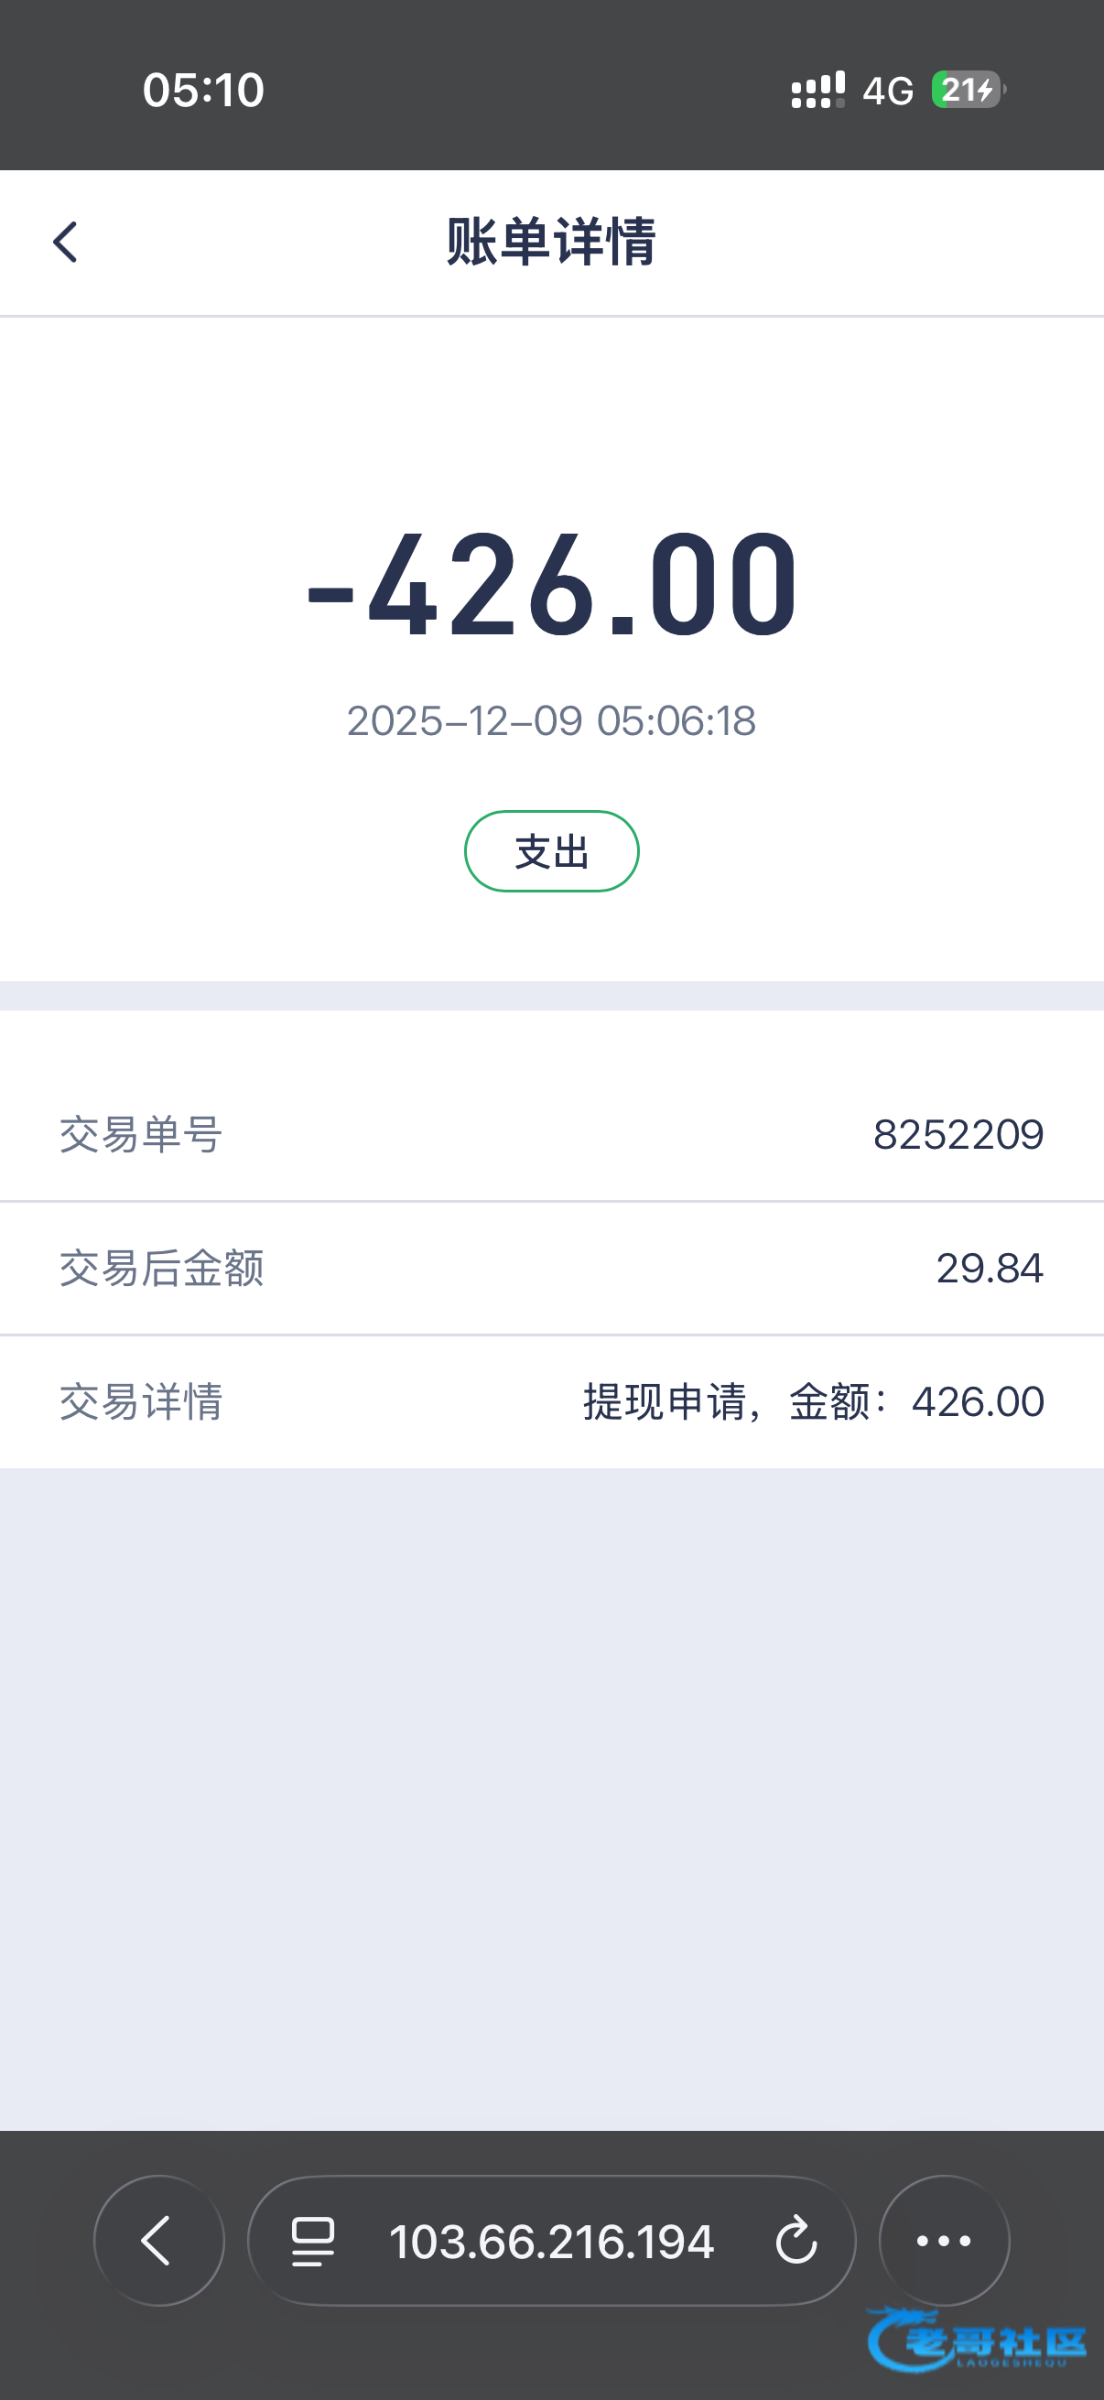Select the post-transaction balance 29.84
The height and width of the screenshot is (2400, 1104).
pos(989,1268)
